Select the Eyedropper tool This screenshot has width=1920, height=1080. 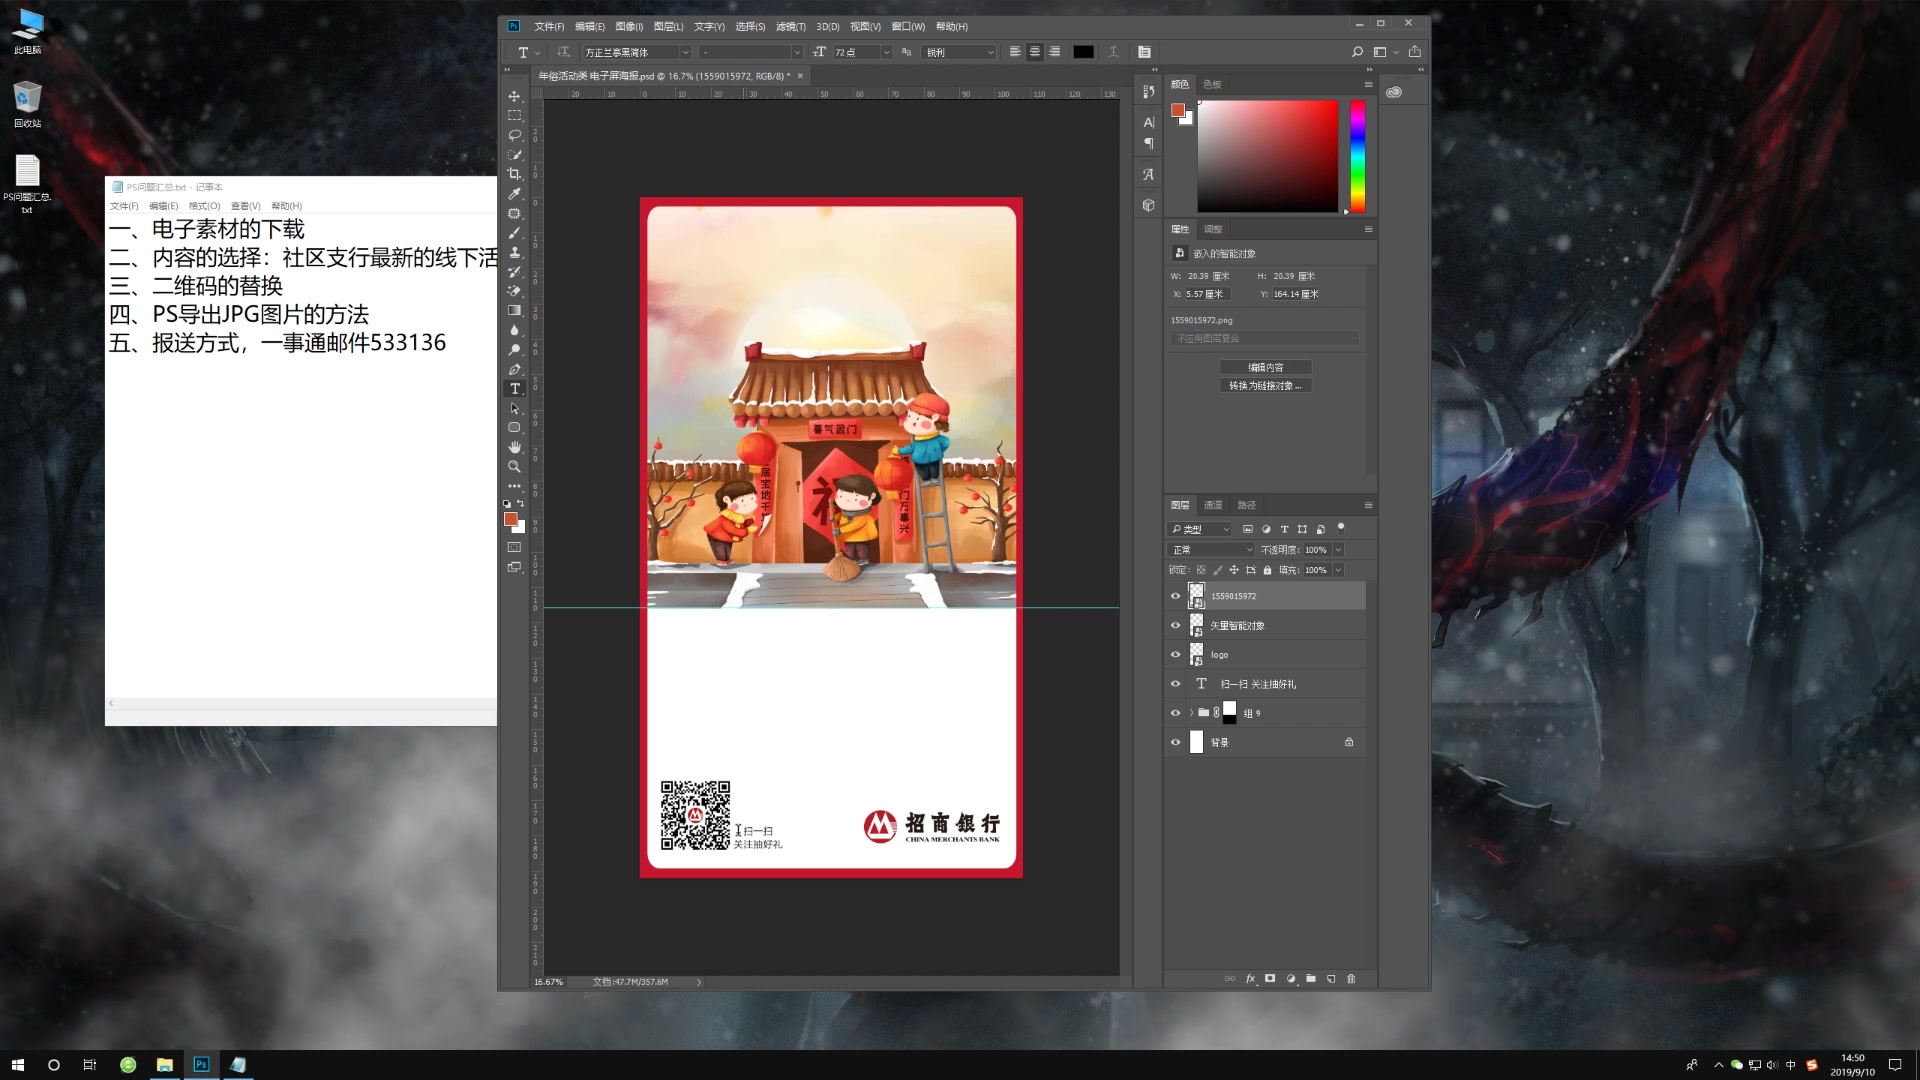click(514, 194)
